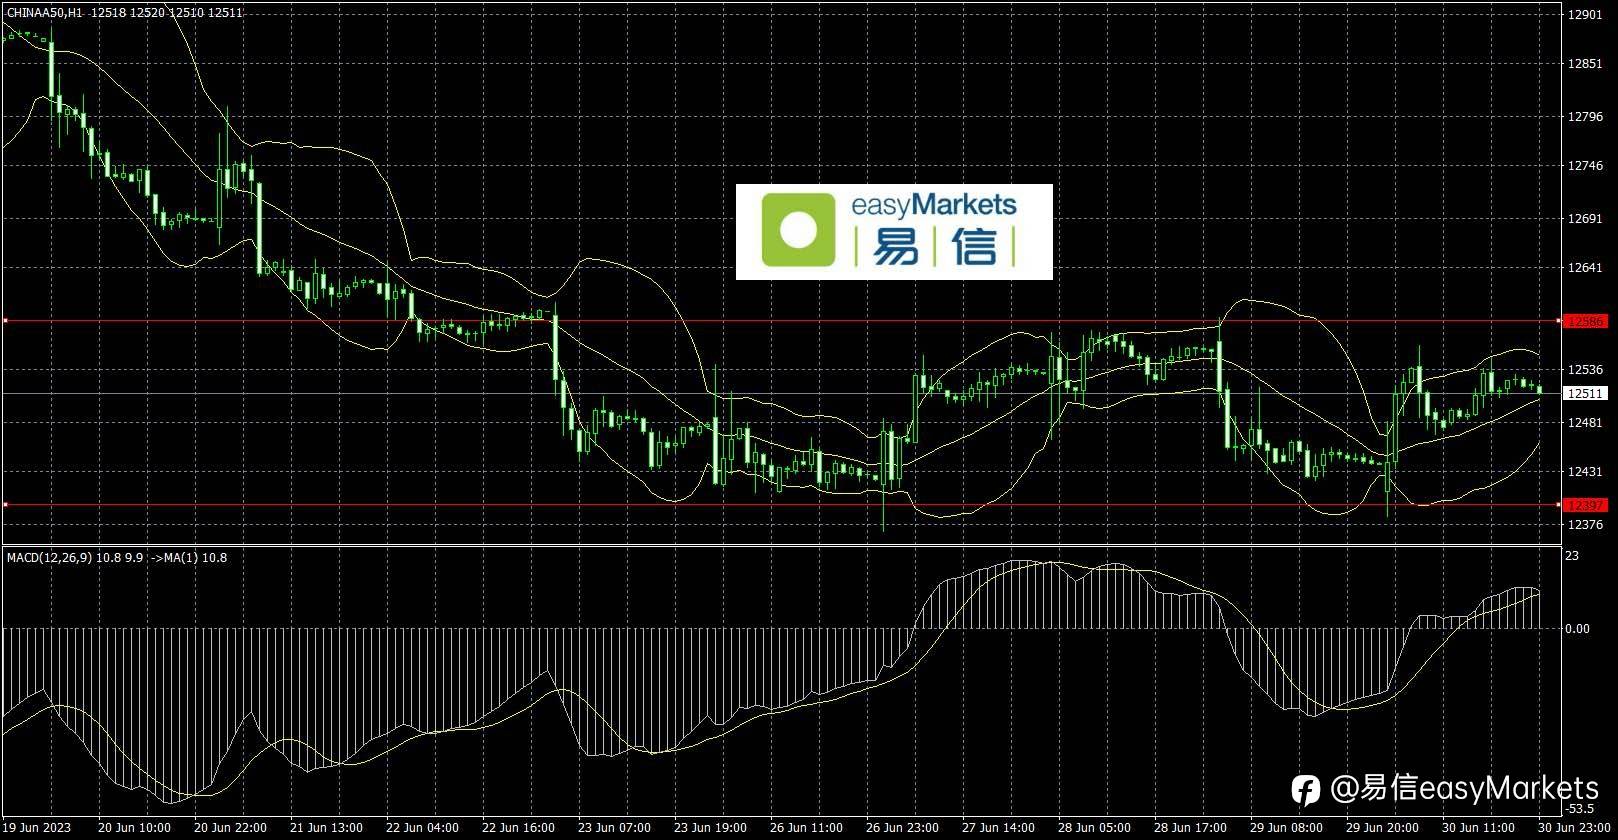Click the 12481 price scale value
Screen dimensions: 1618x840
1586,423
